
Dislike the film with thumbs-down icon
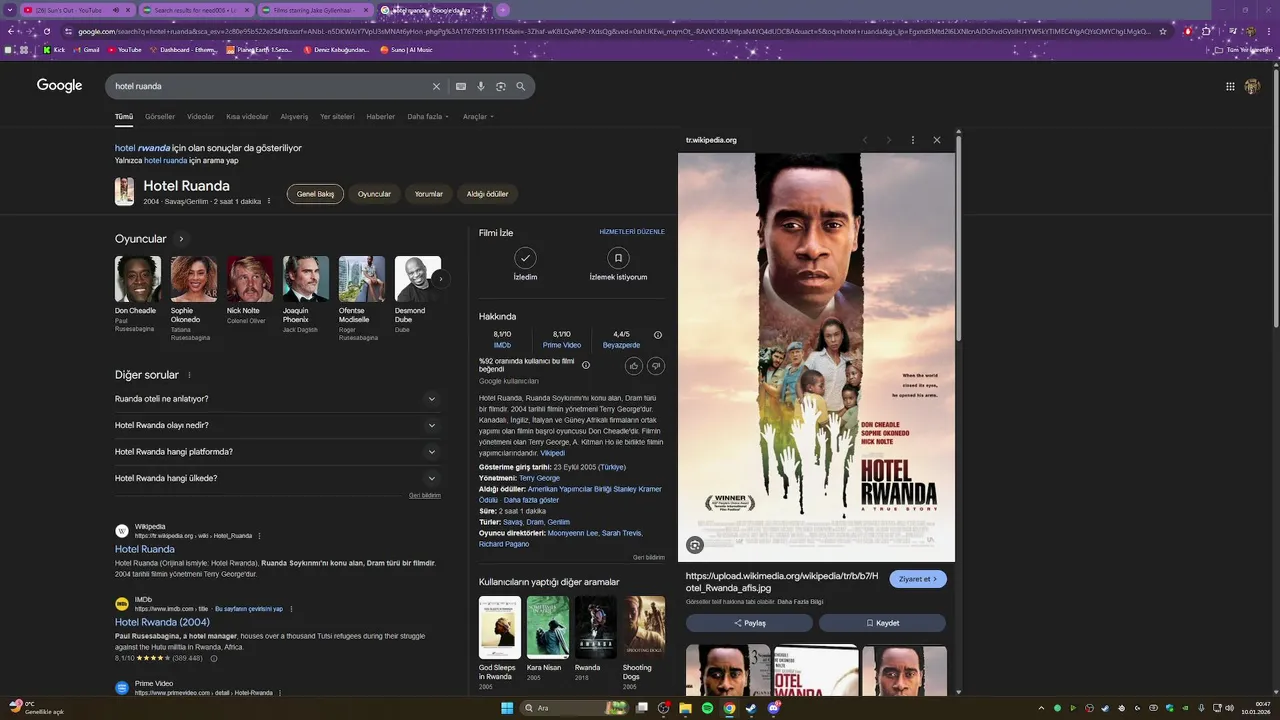point(656,366)
